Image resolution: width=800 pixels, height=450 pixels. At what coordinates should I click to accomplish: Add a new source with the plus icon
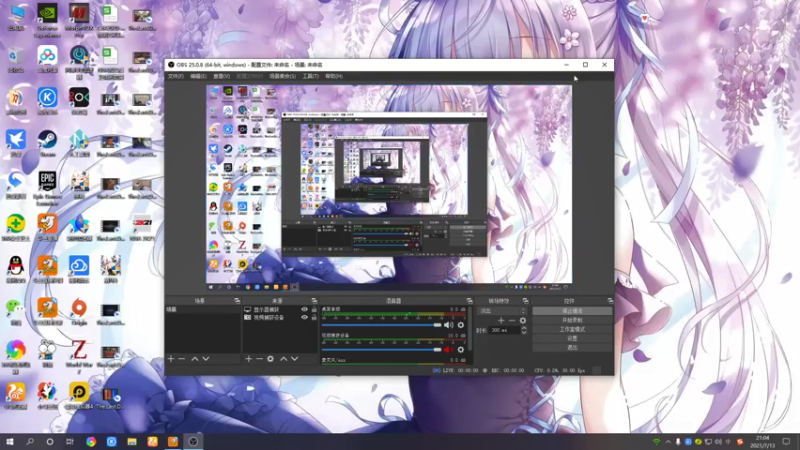click(x=248, y=359)
